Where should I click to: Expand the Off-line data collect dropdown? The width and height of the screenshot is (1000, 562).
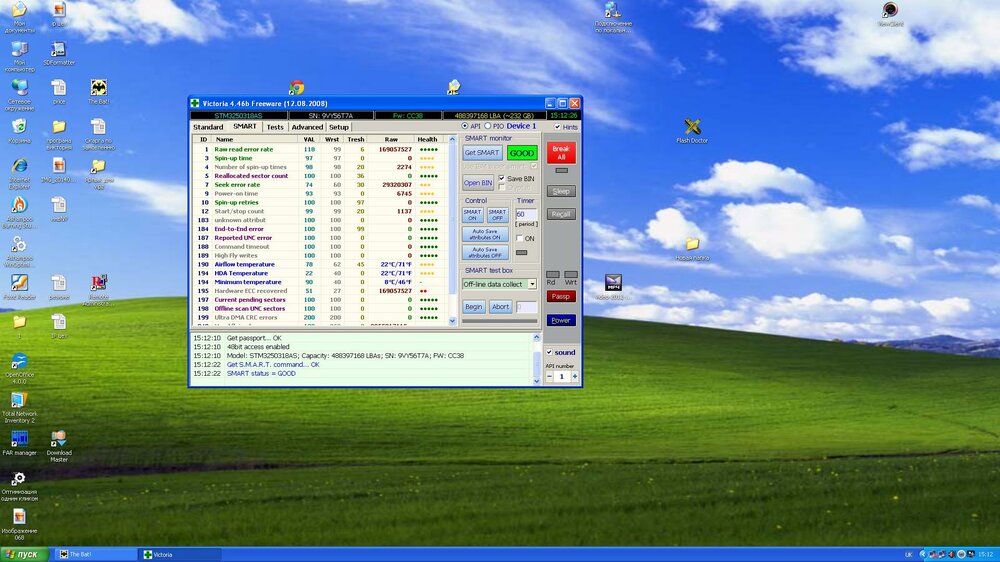(x=532, y=284)
